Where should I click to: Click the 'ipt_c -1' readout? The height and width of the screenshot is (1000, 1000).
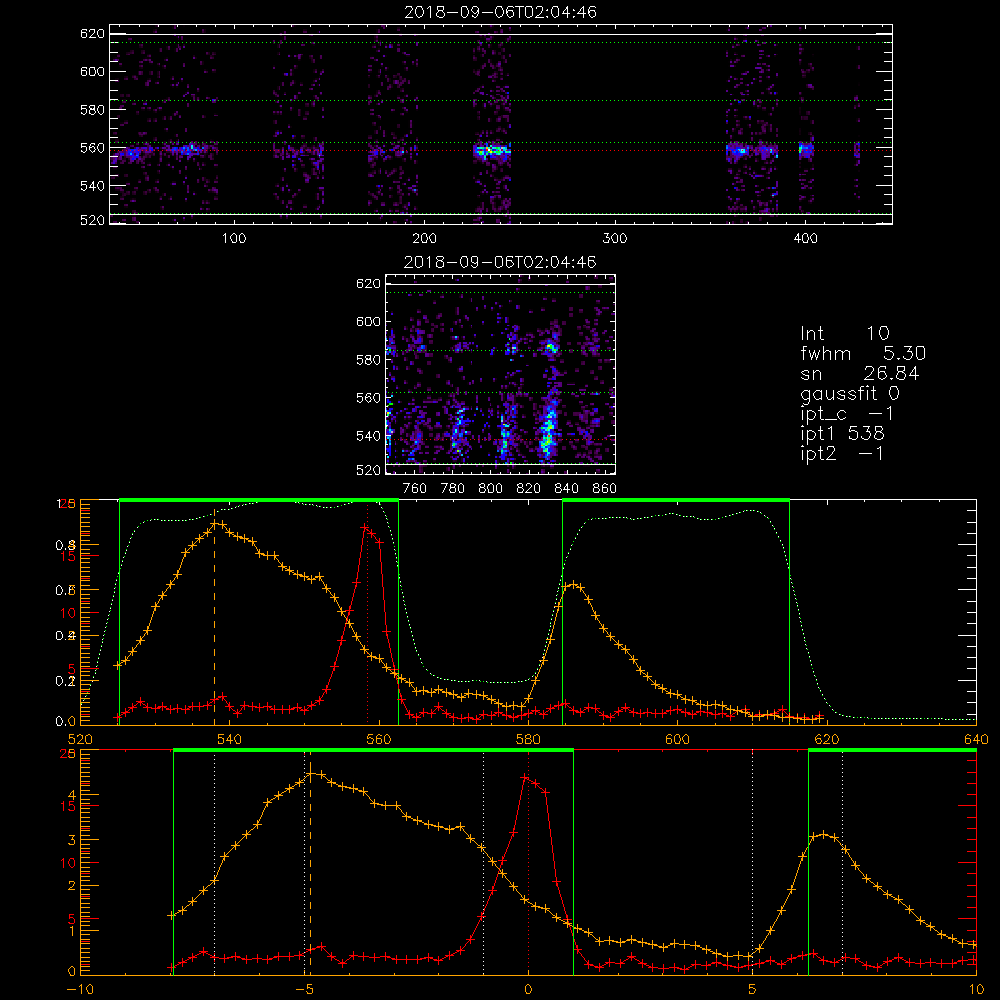pos(848,414)
